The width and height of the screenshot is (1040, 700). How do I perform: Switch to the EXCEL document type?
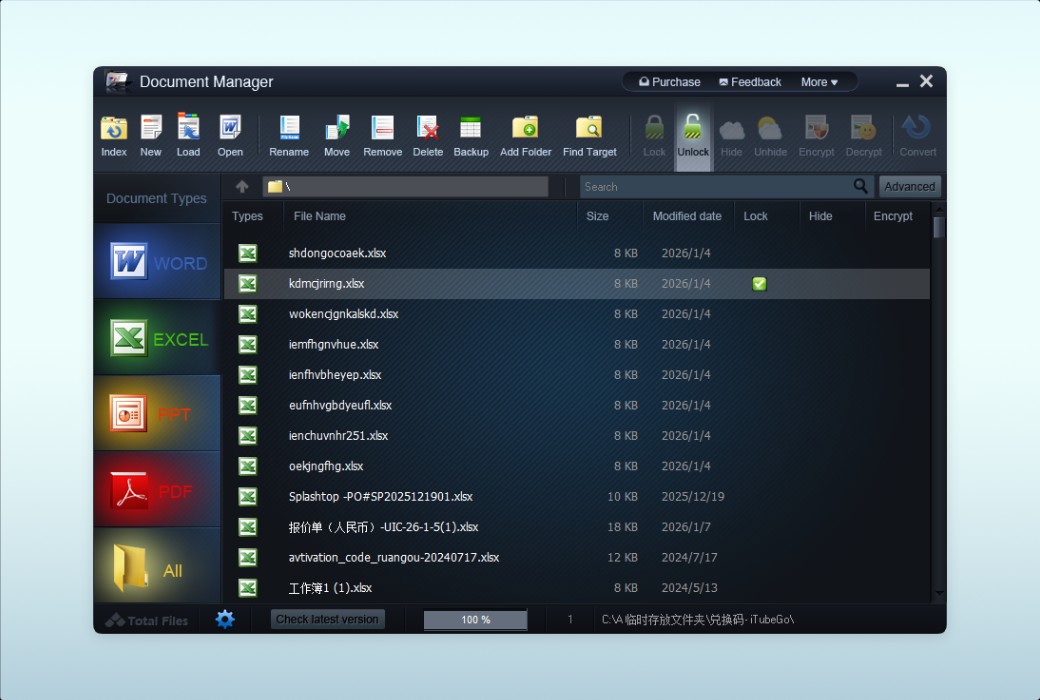pos(157,339)
